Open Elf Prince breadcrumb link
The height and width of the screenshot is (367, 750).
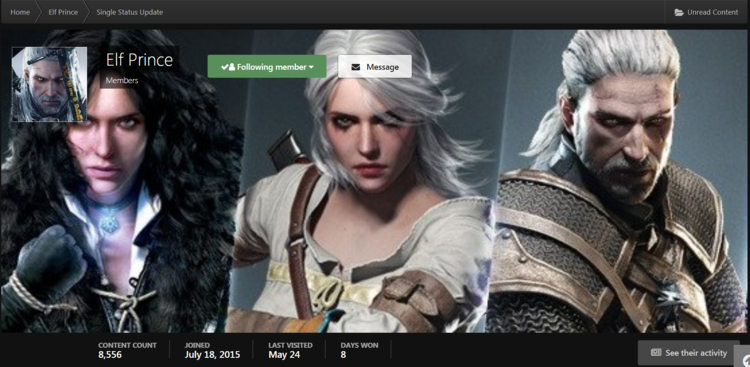coord(63,12)
